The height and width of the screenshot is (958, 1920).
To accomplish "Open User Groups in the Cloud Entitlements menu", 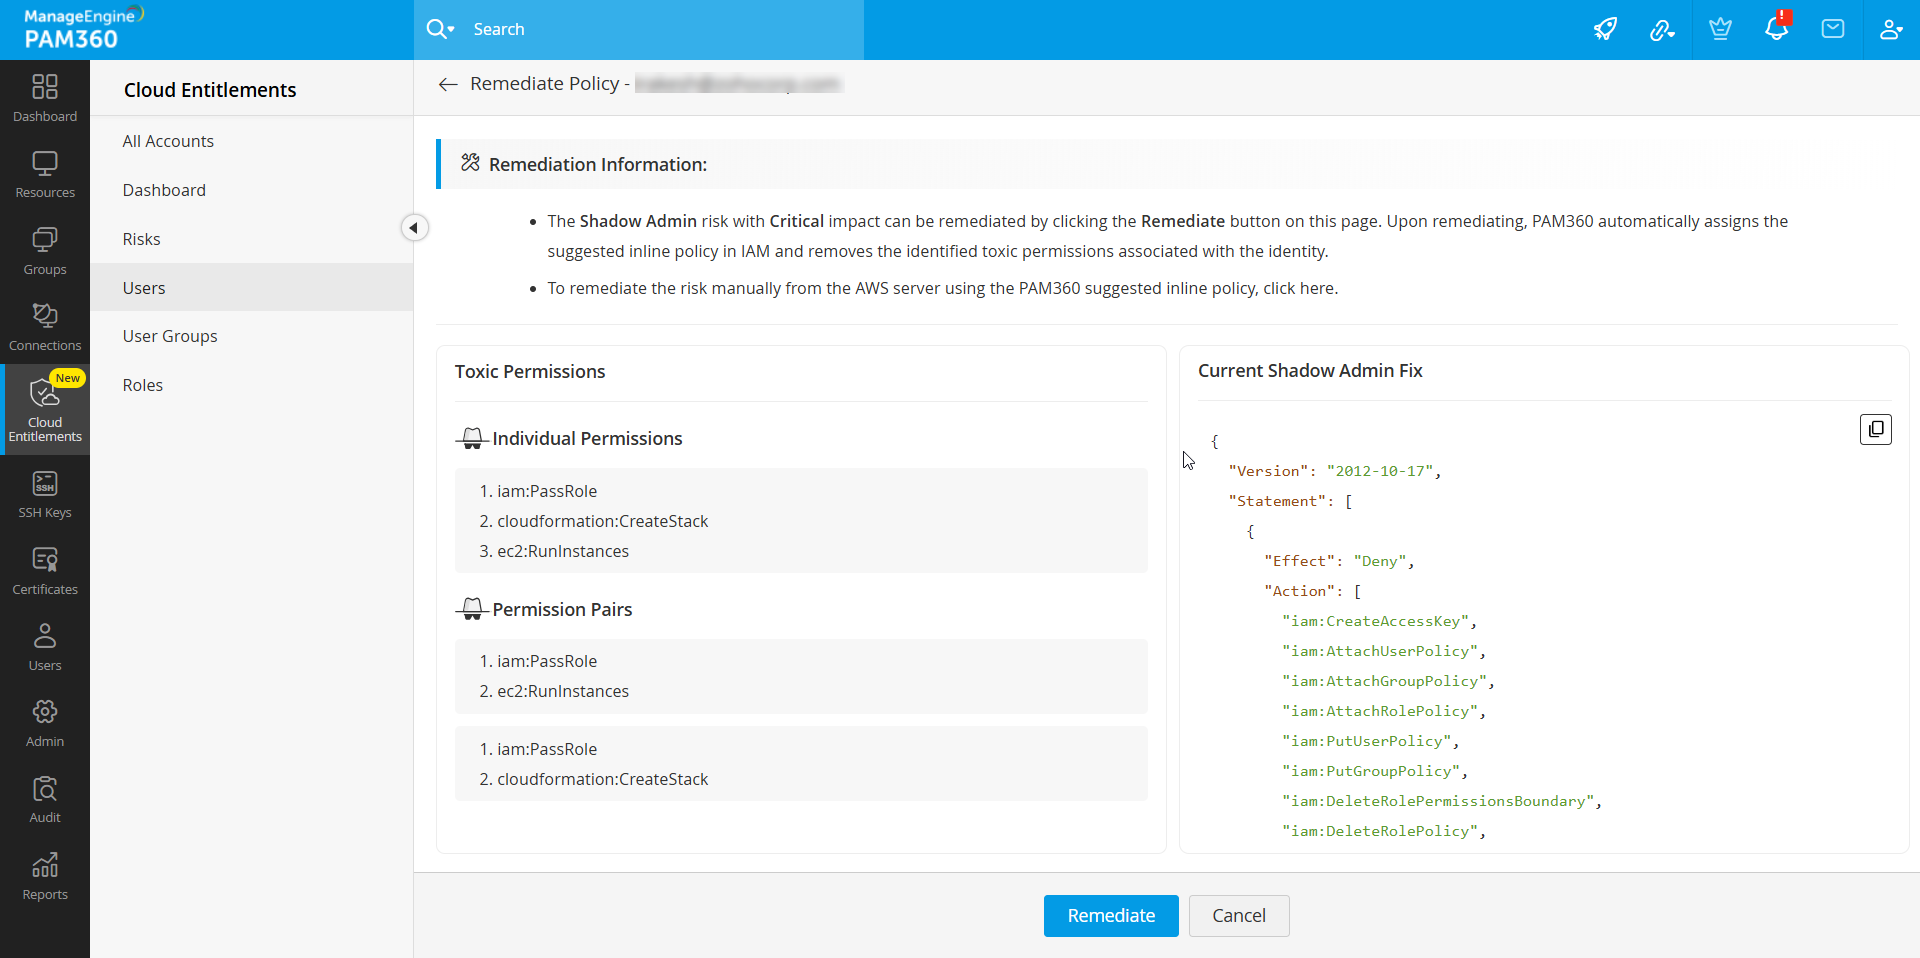I will point(170,336).
